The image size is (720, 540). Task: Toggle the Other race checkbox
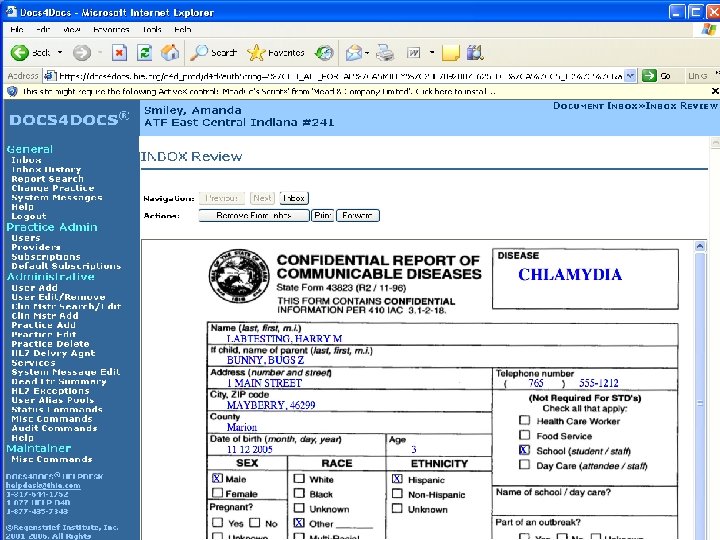click(x=299, y=523)
